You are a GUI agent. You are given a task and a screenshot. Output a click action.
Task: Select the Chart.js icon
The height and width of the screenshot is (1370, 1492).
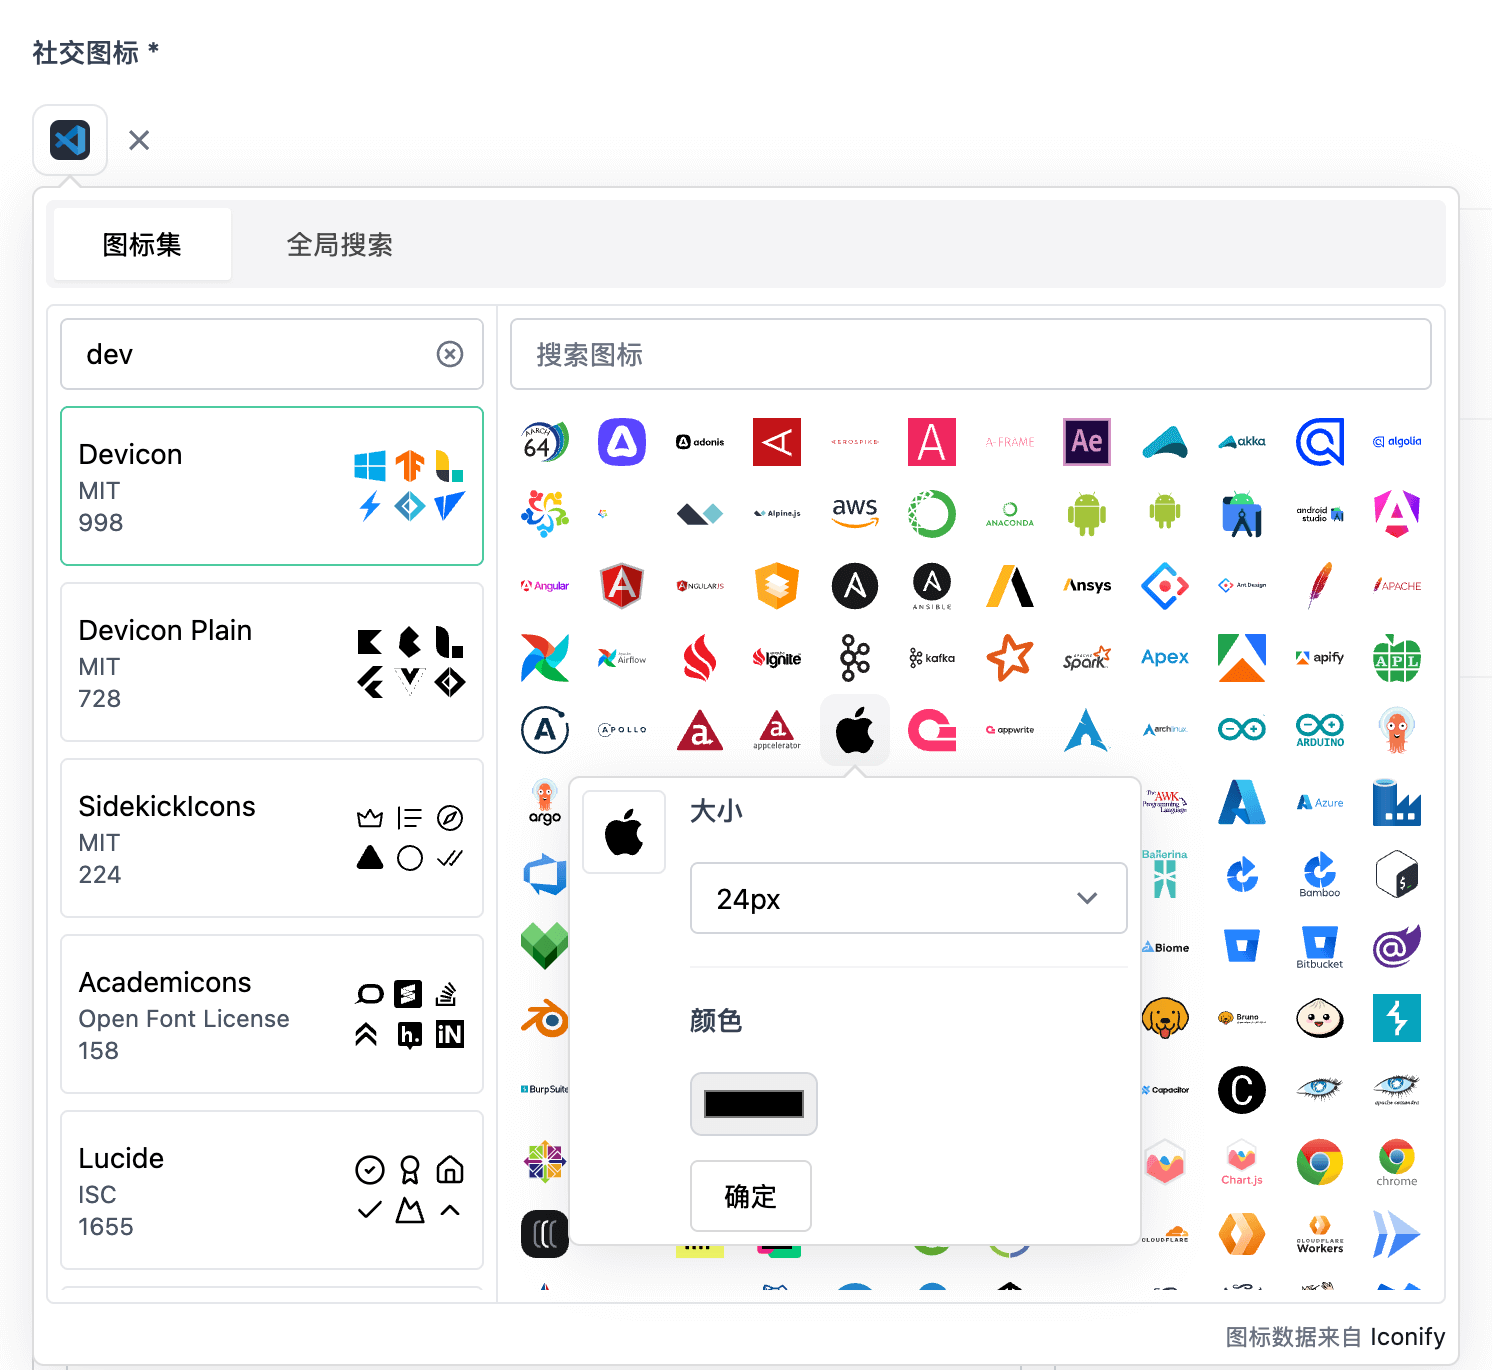pyautogui.click(x=1242, y=1163)
